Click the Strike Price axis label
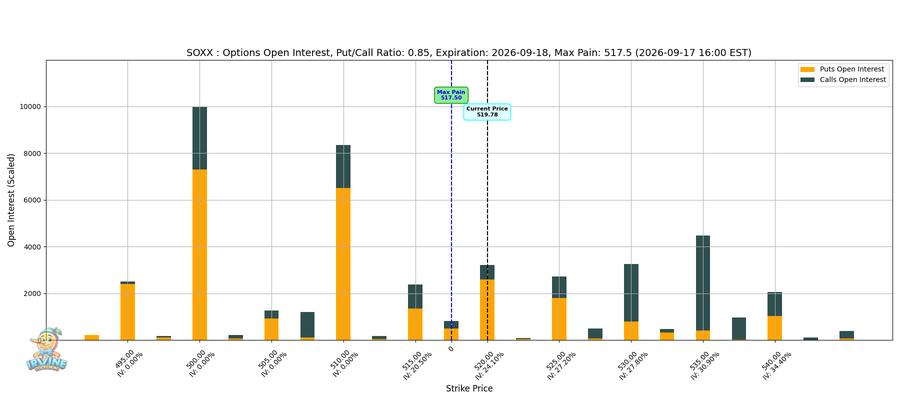 (x=469, y=389)
